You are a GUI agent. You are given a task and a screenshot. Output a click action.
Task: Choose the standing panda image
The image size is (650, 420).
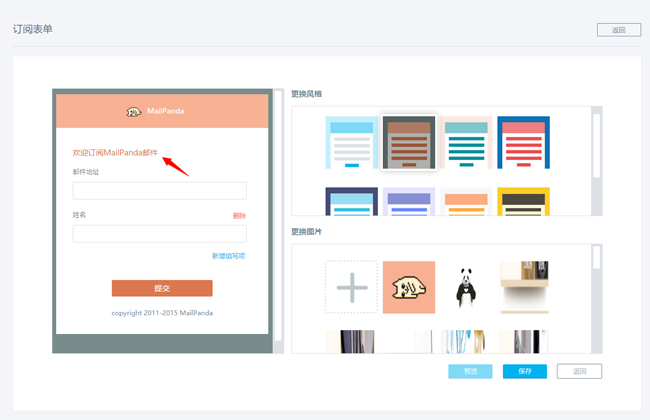click(x=466, y=287)
